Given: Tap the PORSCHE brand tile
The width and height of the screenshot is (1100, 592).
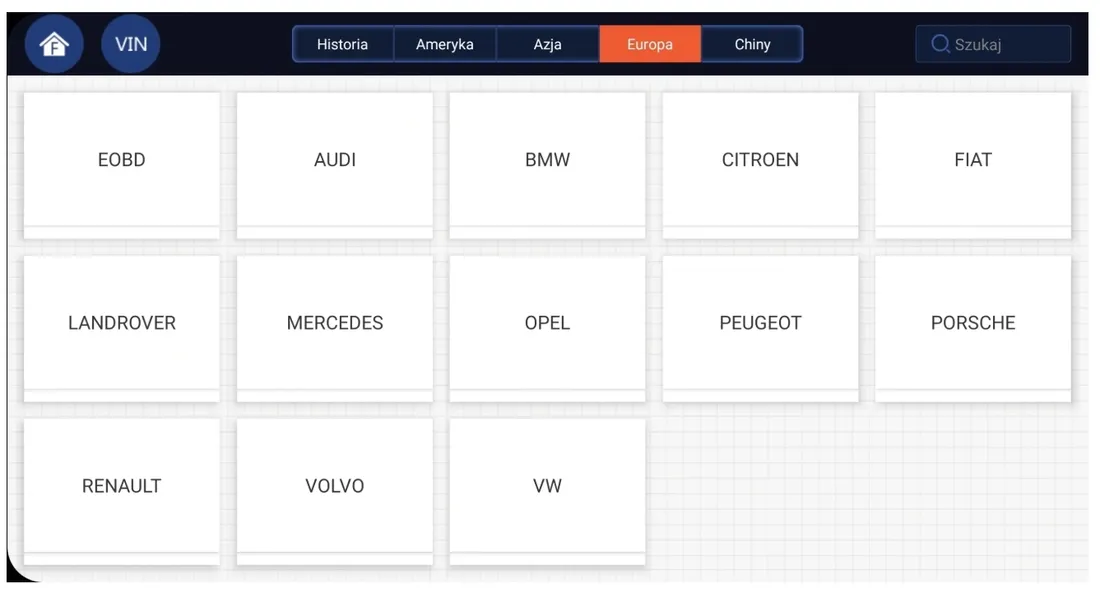Looking at the screenshot, I should 973,323.
